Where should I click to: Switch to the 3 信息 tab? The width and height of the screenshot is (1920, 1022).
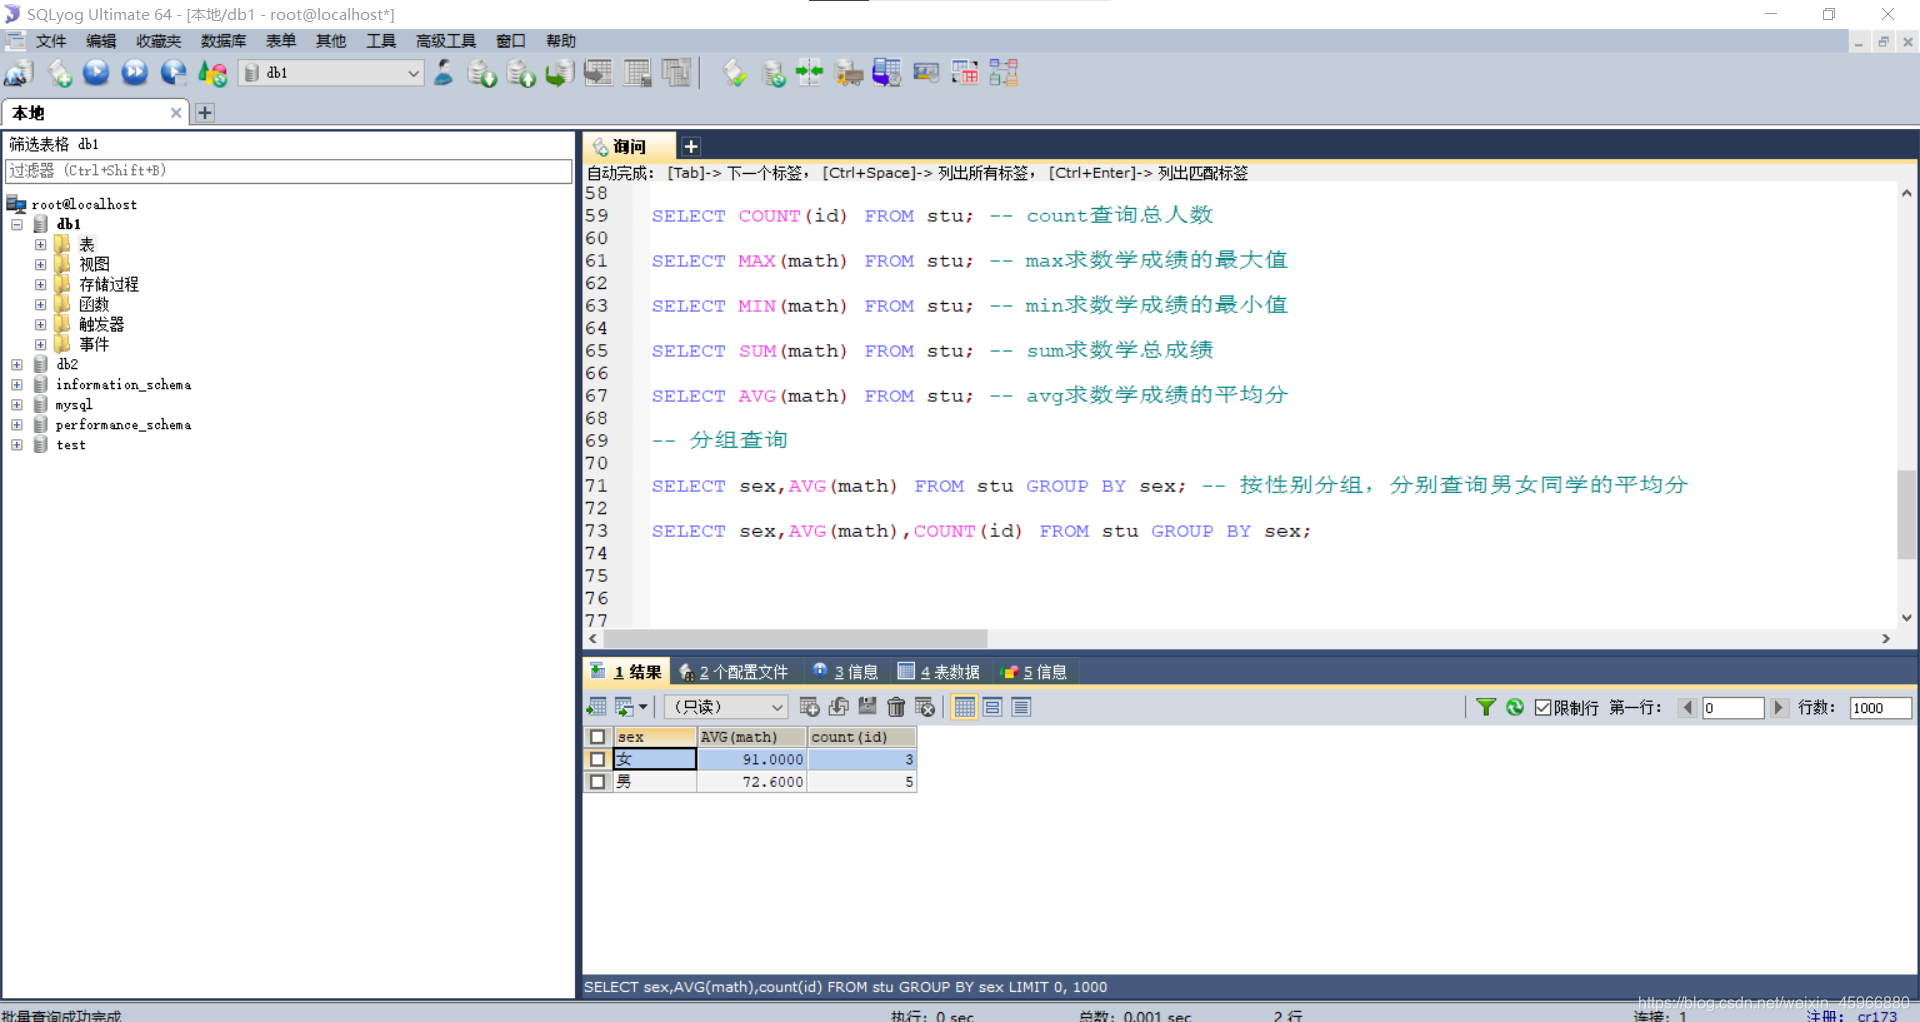click(x=846, y=672)
